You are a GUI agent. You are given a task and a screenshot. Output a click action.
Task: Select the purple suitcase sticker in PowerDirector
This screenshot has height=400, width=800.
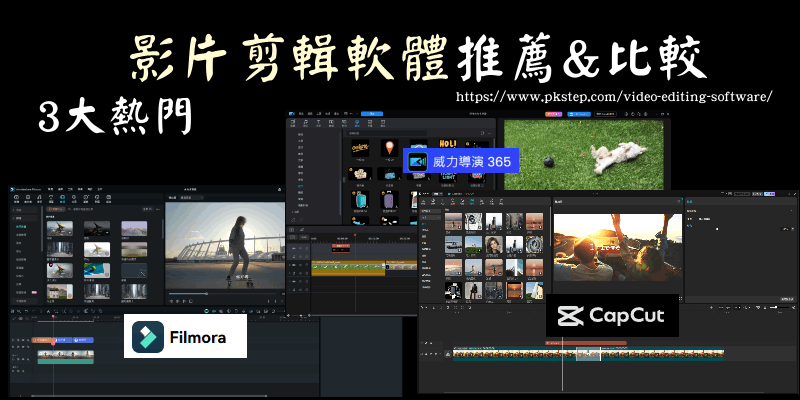[389, 200]
